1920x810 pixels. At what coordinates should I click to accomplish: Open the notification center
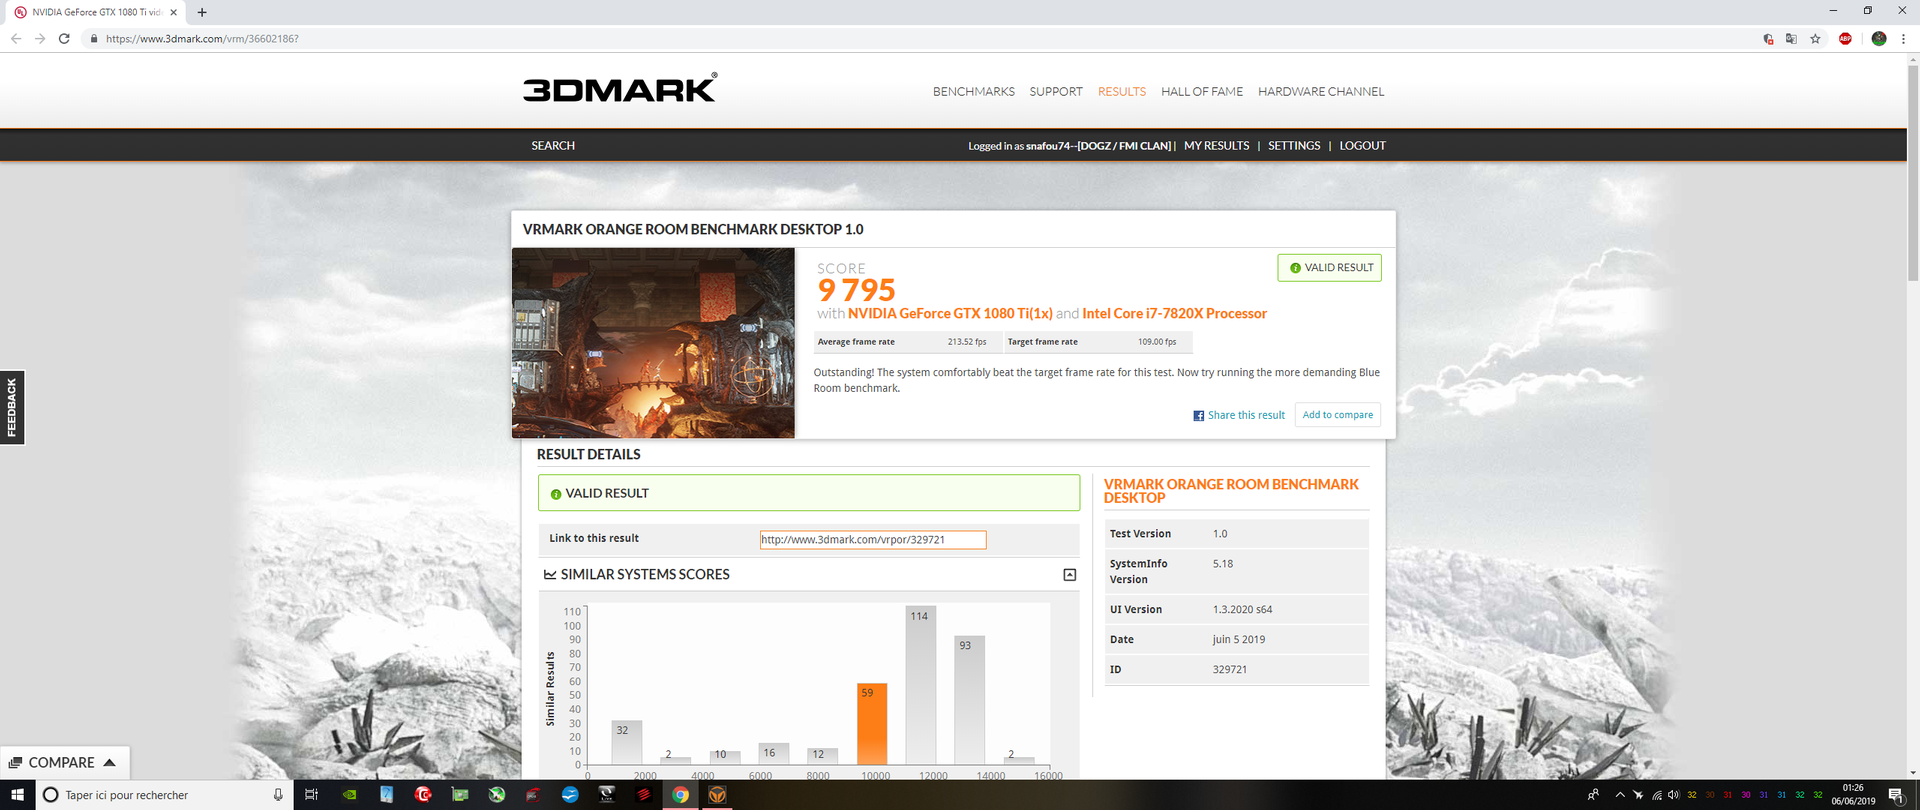click(x=1895, y=795)
